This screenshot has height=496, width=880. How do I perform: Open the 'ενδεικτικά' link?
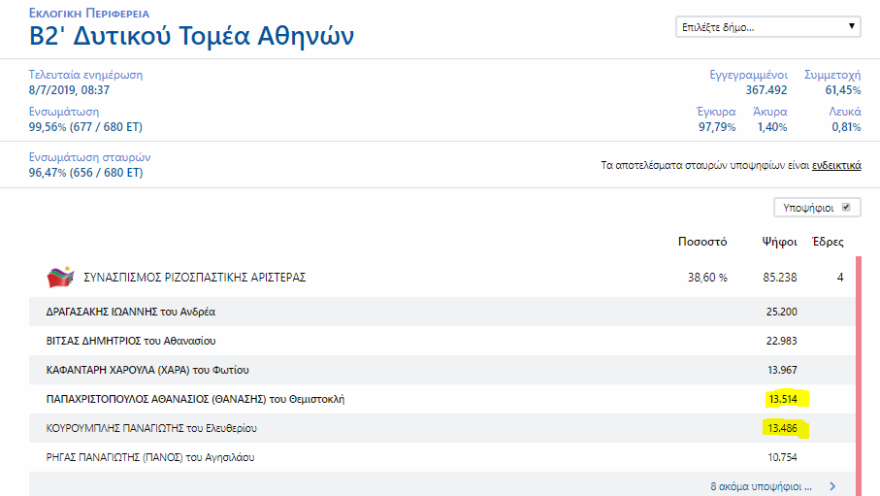point(836,166)
